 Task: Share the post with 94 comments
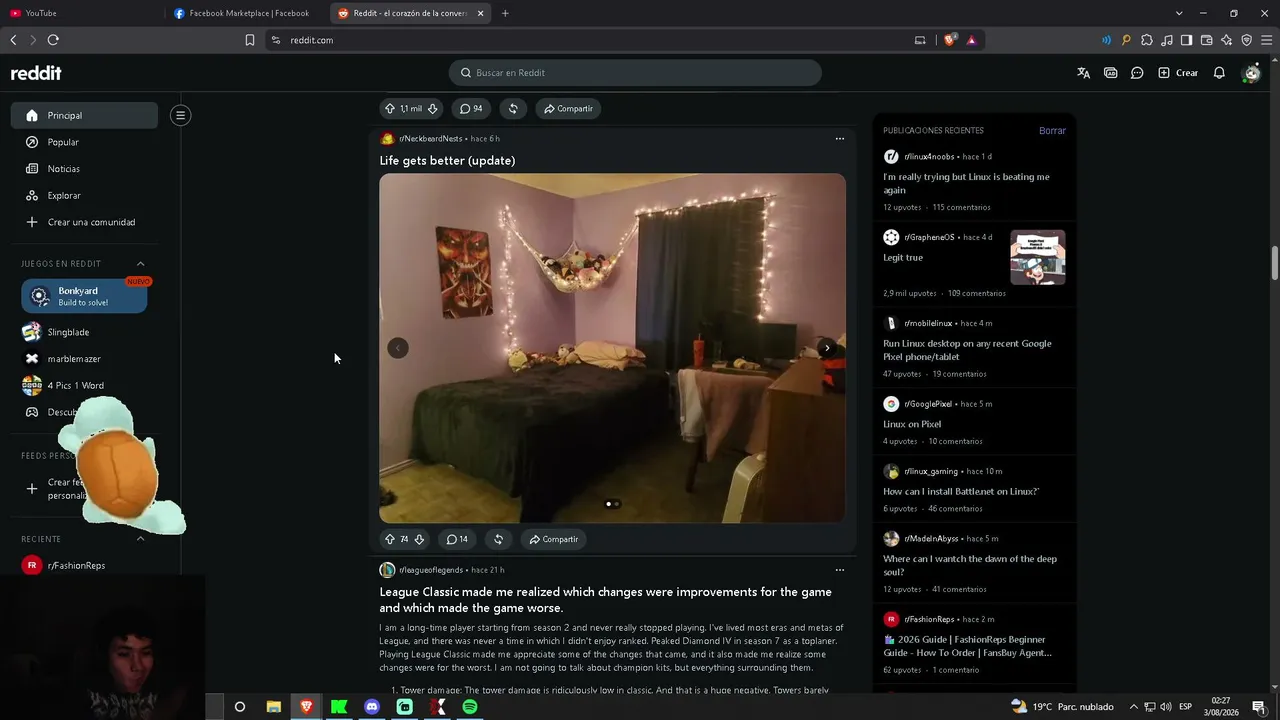pyautogui.click(x=568, y=108)
